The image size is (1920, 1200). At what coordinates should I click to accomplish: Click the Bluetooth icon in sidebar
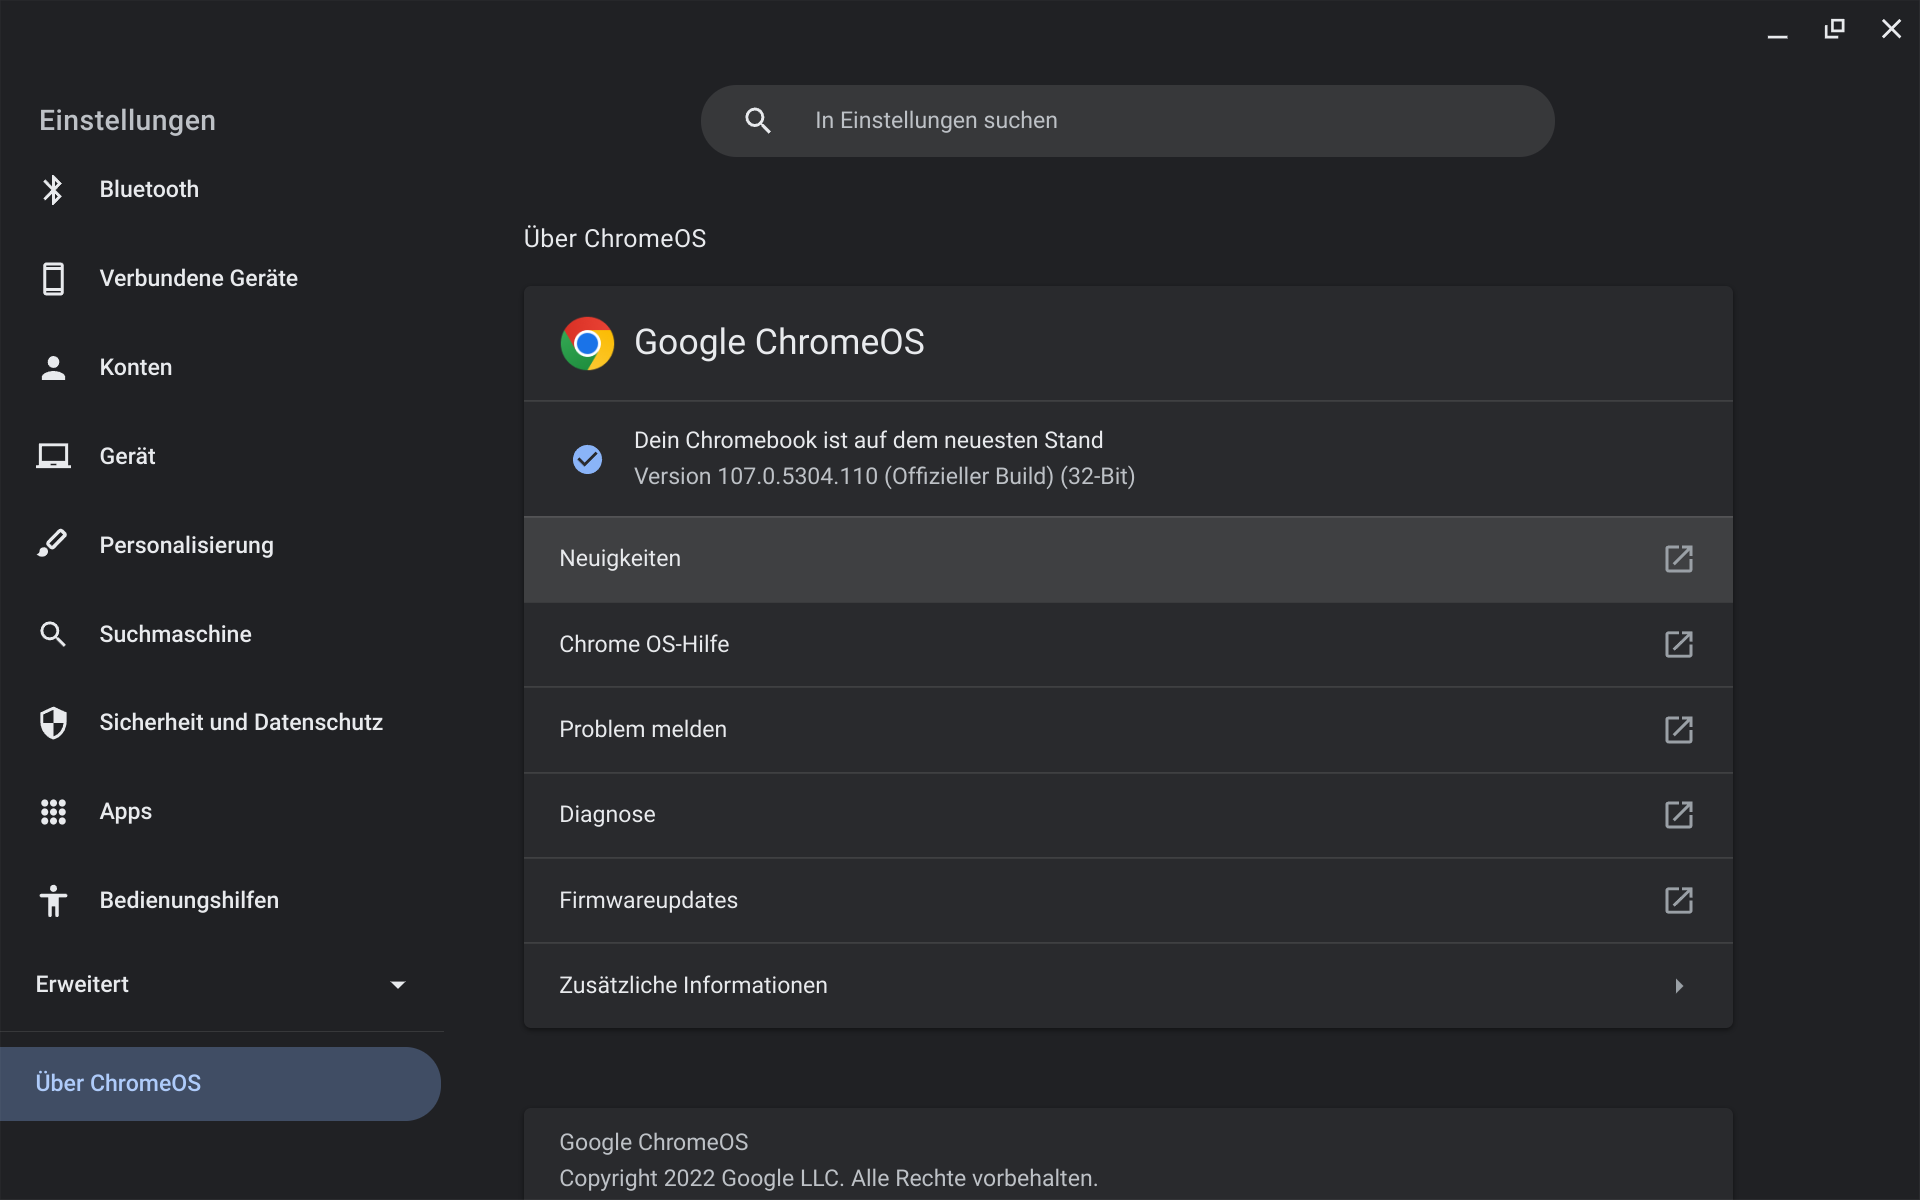(x=53, y=189)
